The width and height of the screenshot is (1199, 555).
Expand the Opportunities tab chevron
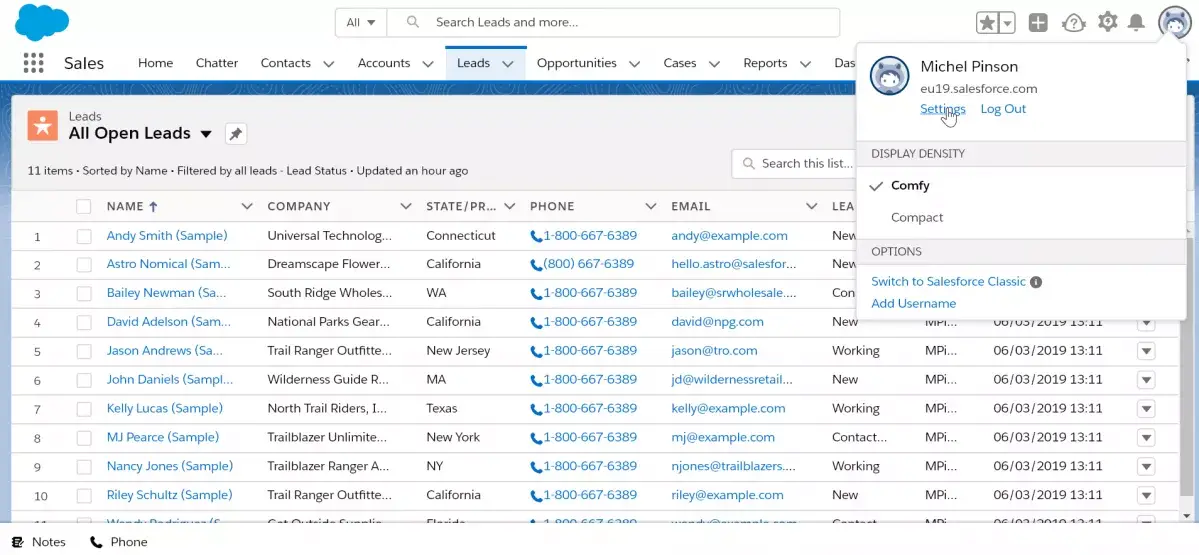(635, 64)
